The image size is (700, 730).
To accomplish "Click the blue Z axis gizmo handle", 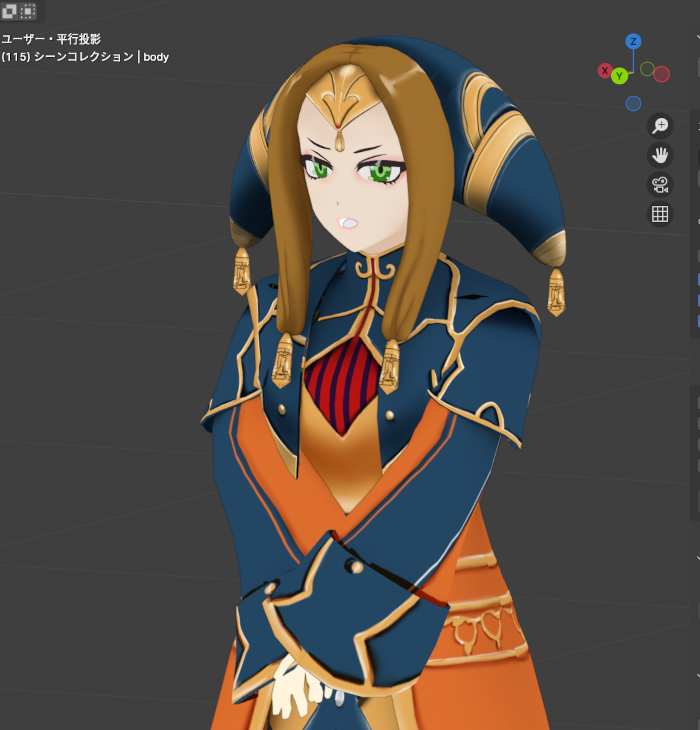I will point(633,41).
